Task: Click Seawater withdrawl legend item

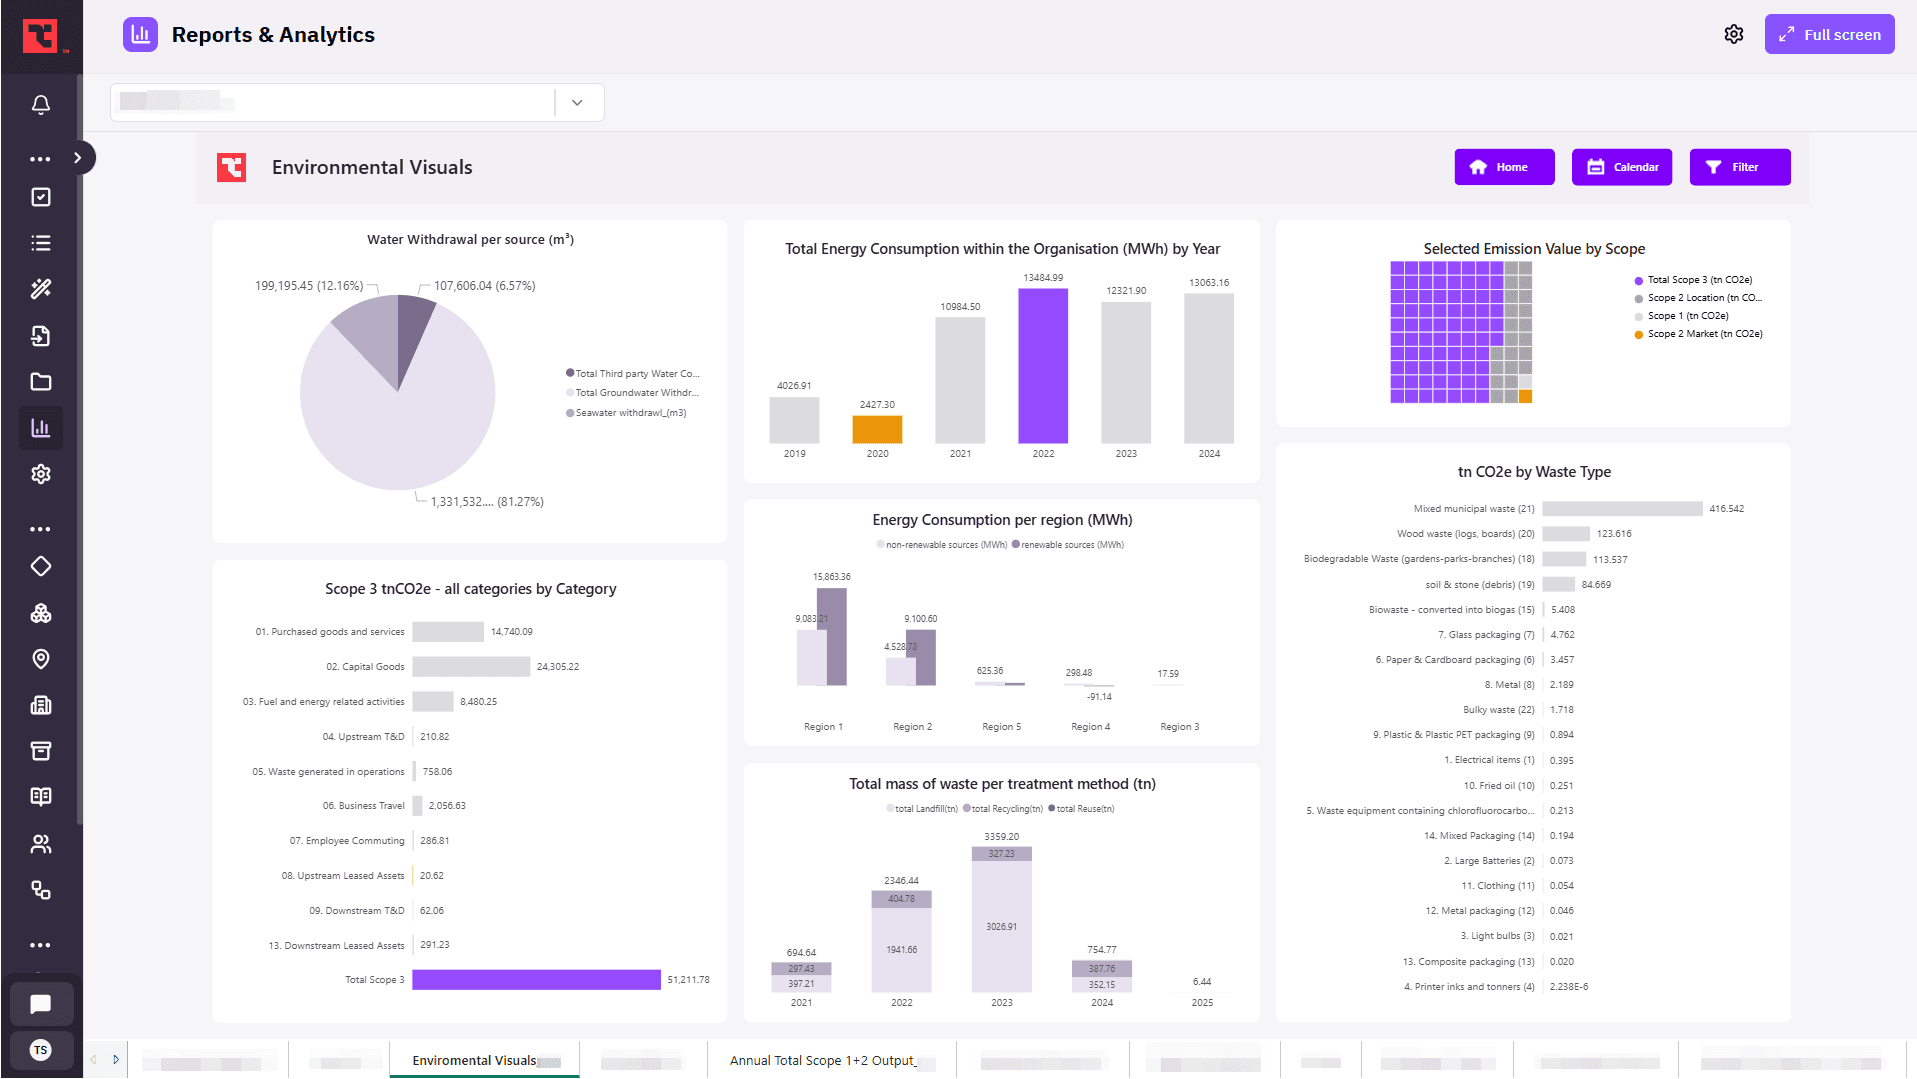Action: (626, 413)
